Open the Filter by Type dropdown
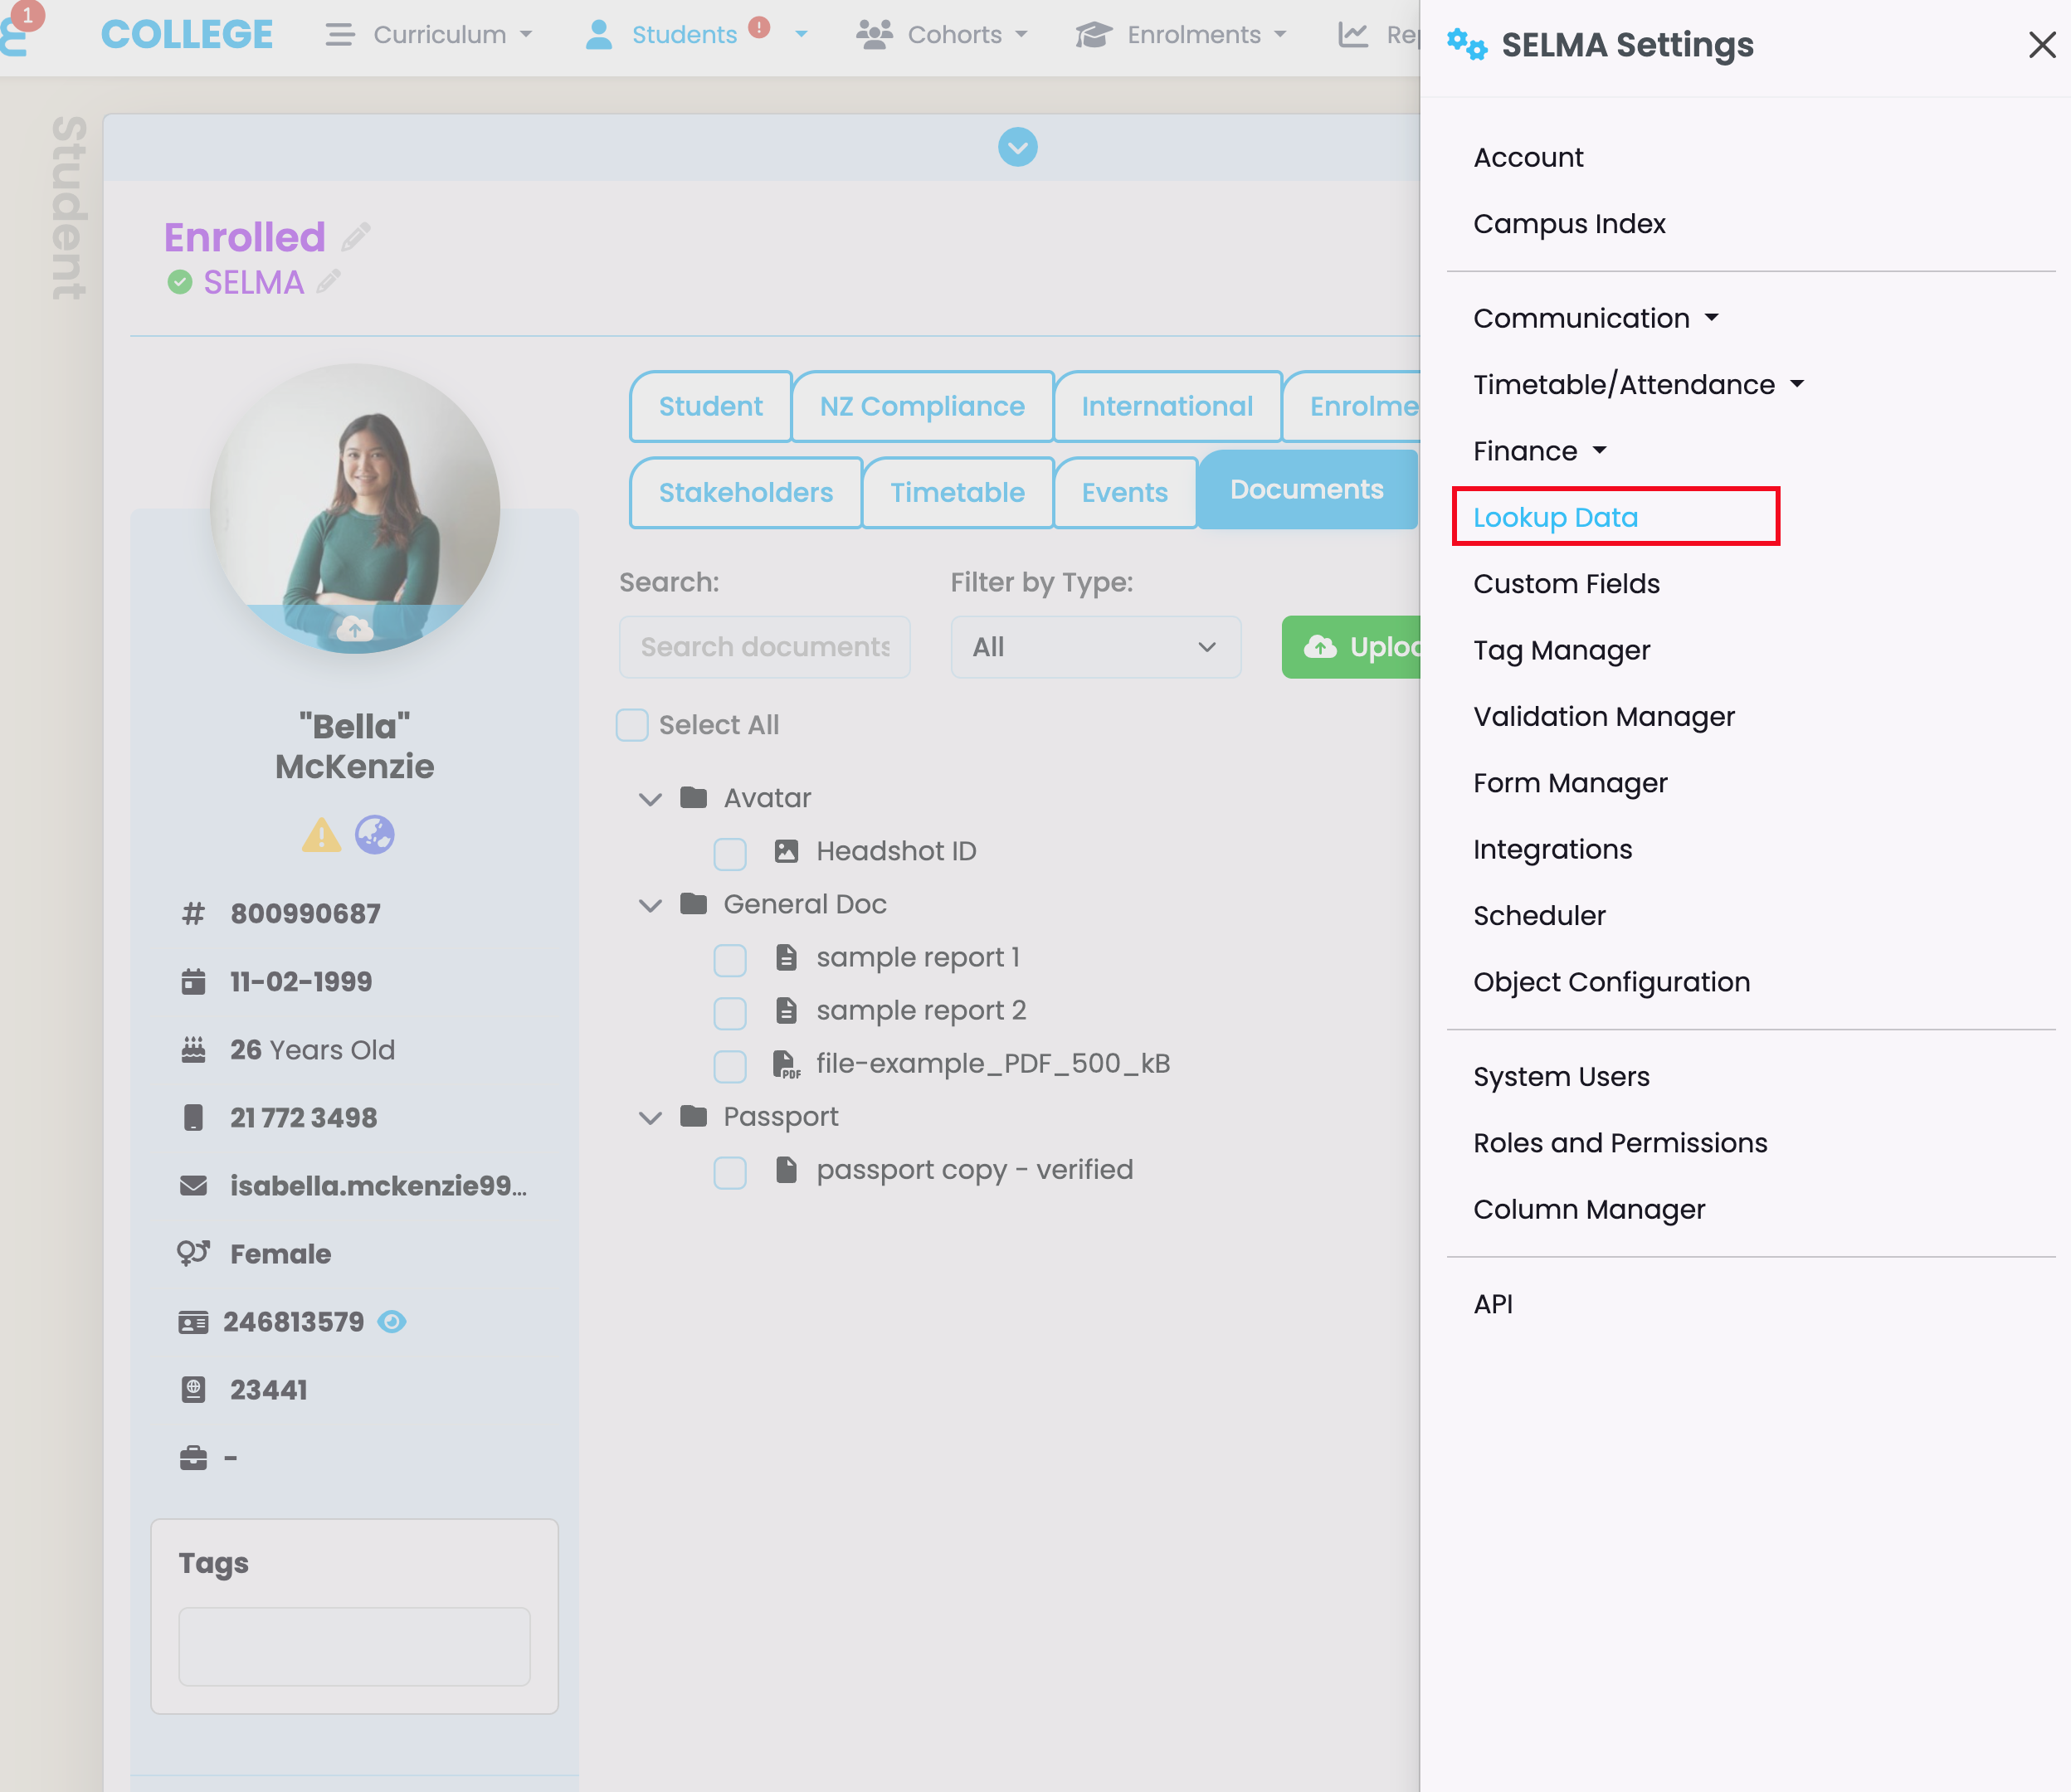 [1095, 647]
